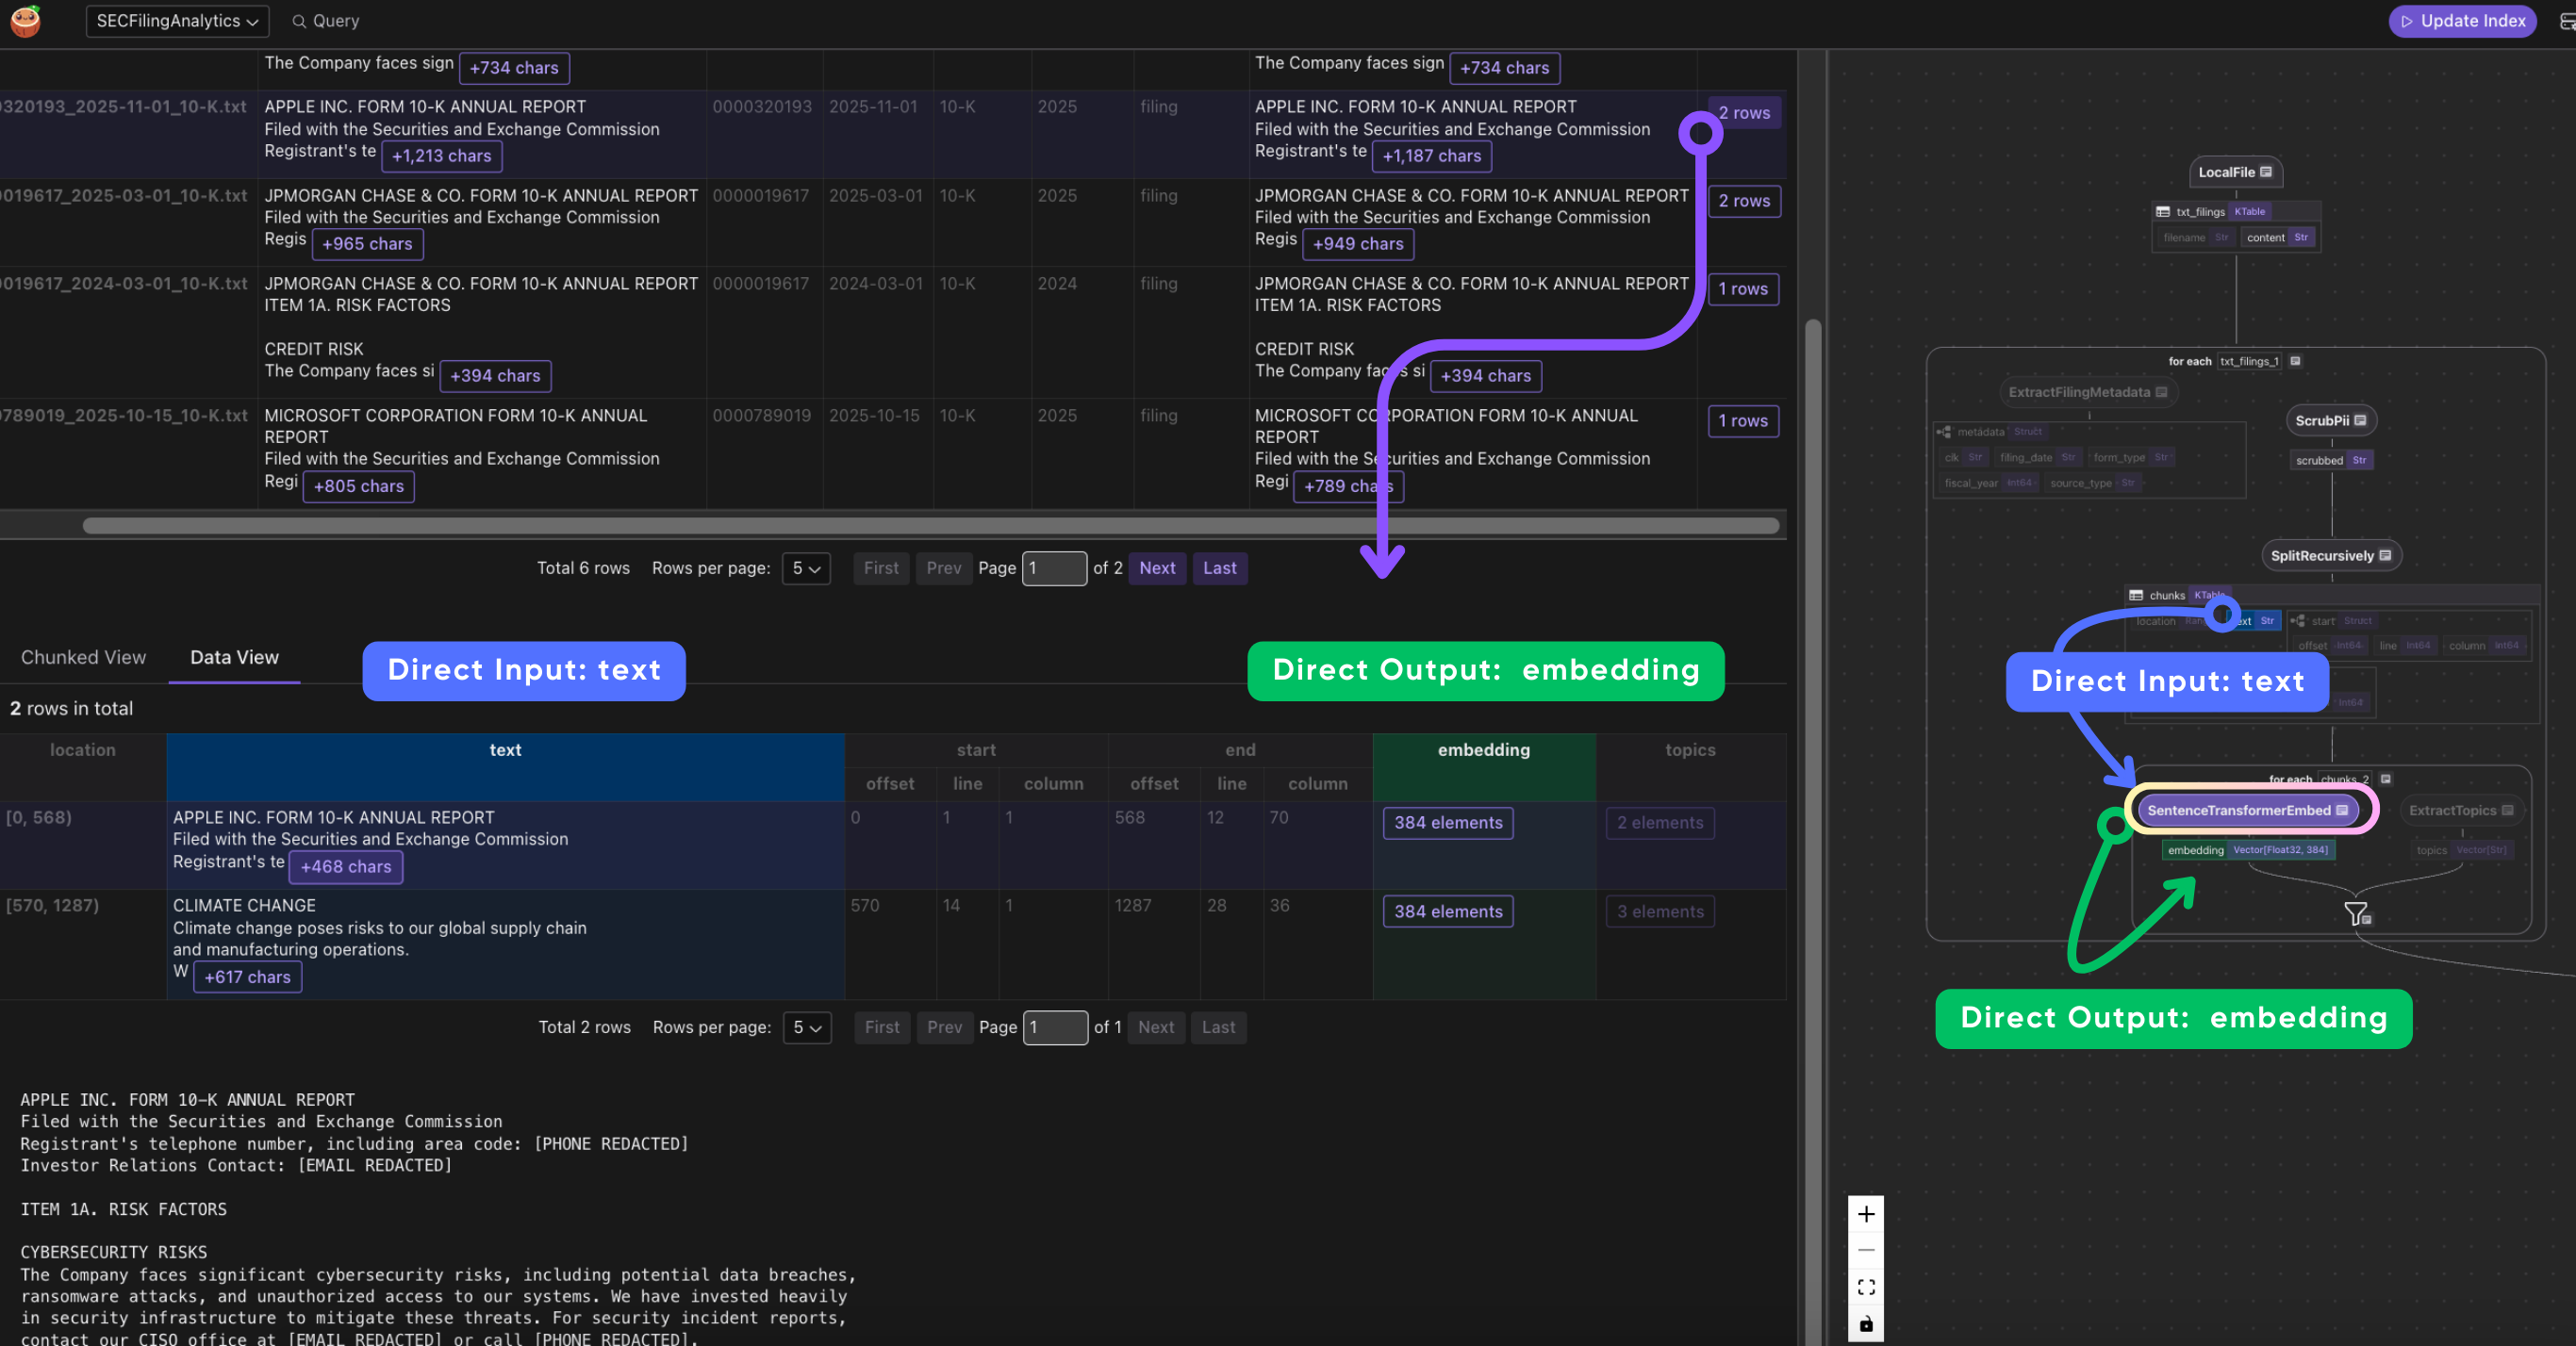This screenshot has width=2576, height=1346.
Task: Zoom out on the pipeline canvas
Action: pos(1865,1251)
